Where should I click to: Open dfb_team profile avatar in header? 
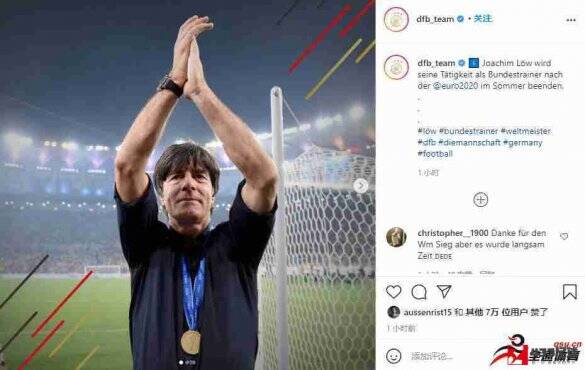(x=396, y=19)
